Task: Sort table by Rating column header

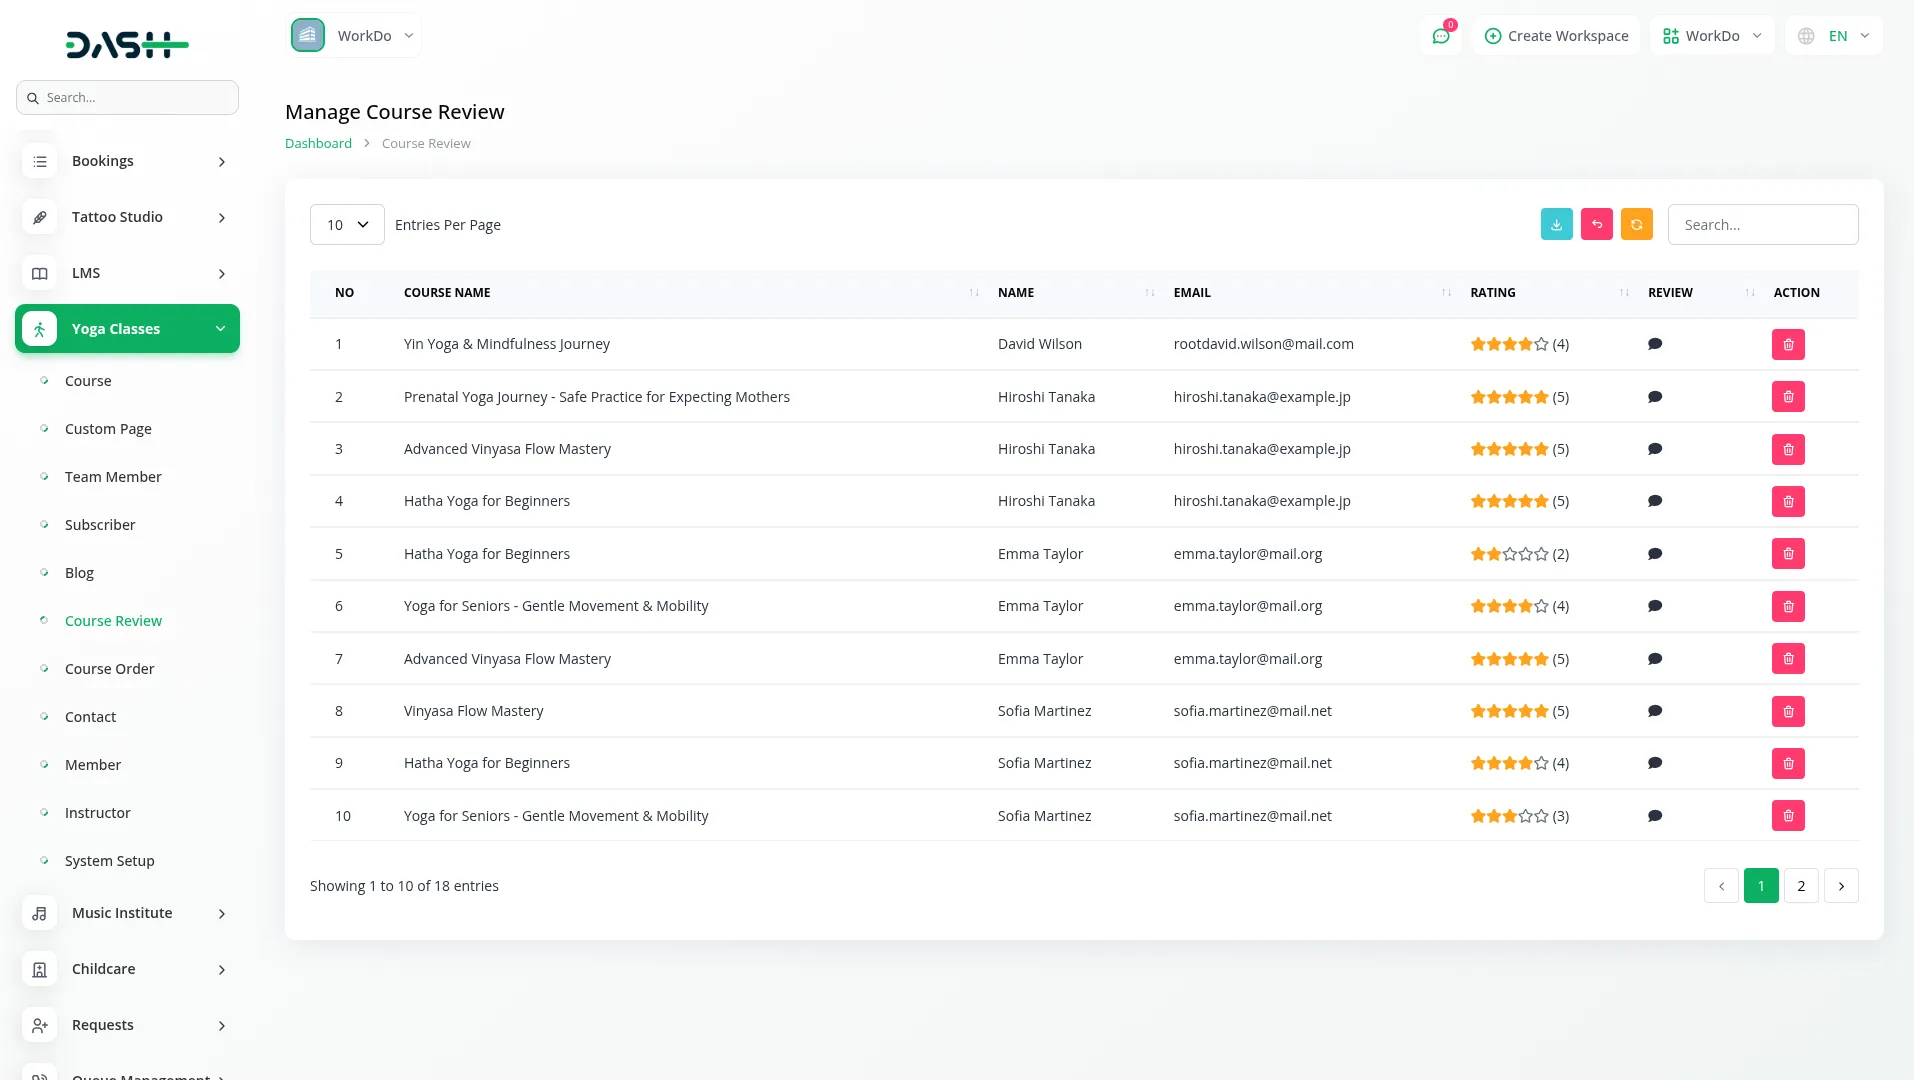Action: click(x=1492, y=293)
